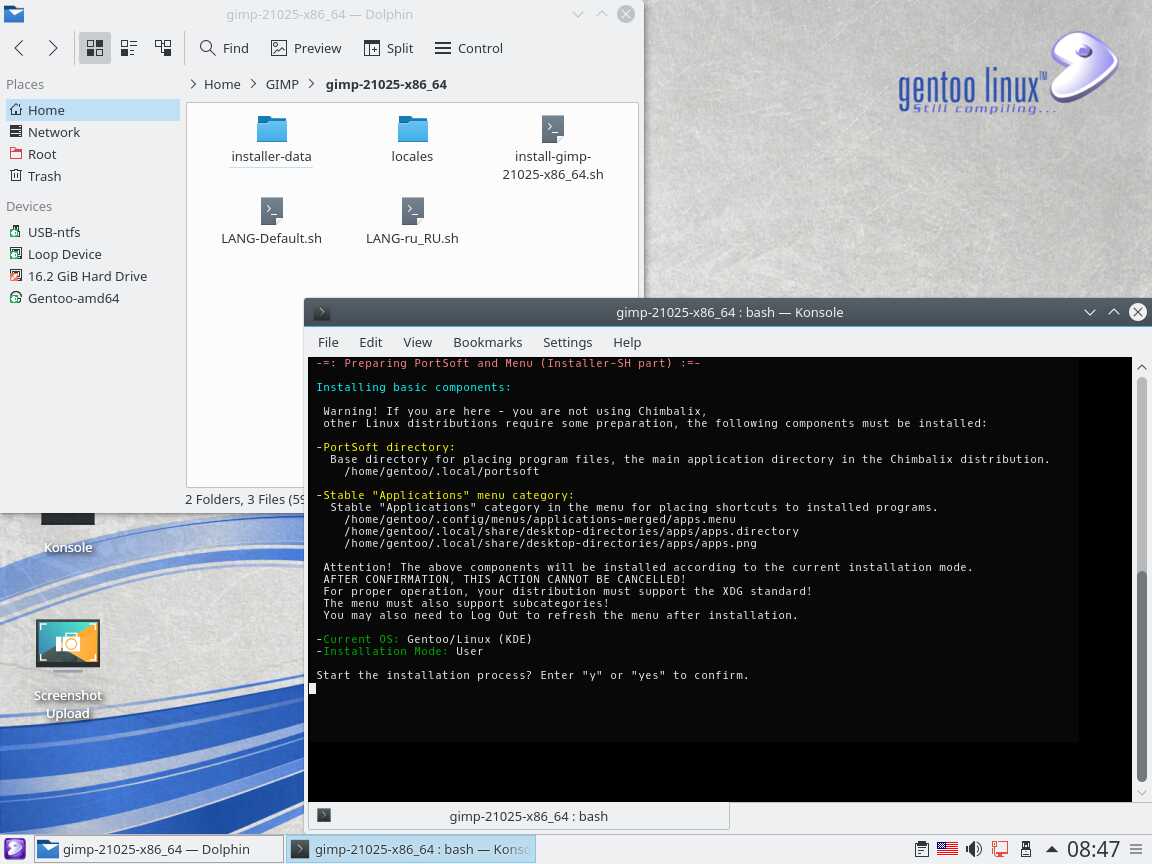
Task: Select installer-data folder icon
Action: [x=272, y=129]
